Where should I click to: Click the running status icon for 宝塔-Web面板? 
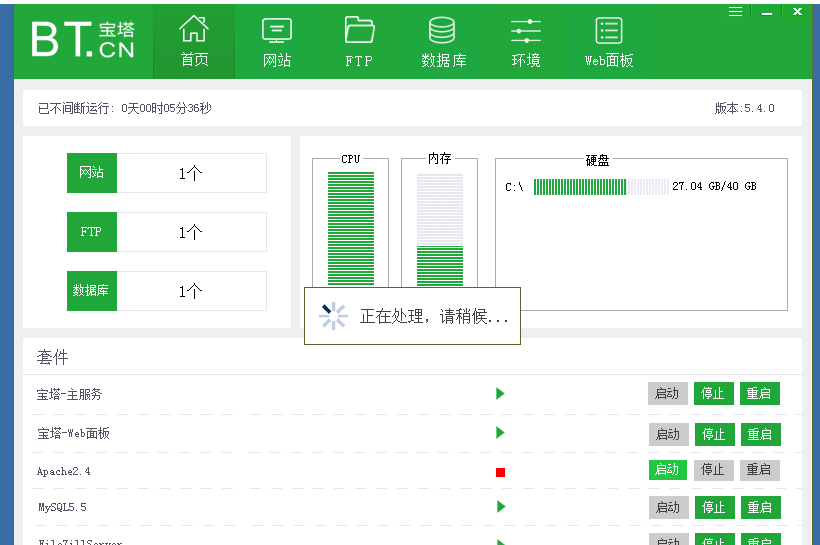click(500, 433)
